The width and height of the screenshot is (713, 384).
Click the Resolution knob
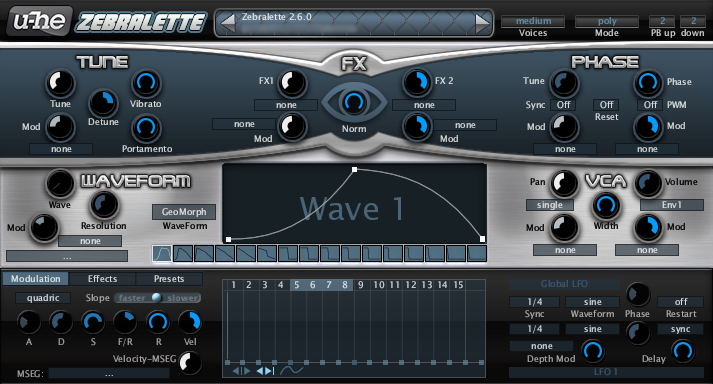pos(104,205)
